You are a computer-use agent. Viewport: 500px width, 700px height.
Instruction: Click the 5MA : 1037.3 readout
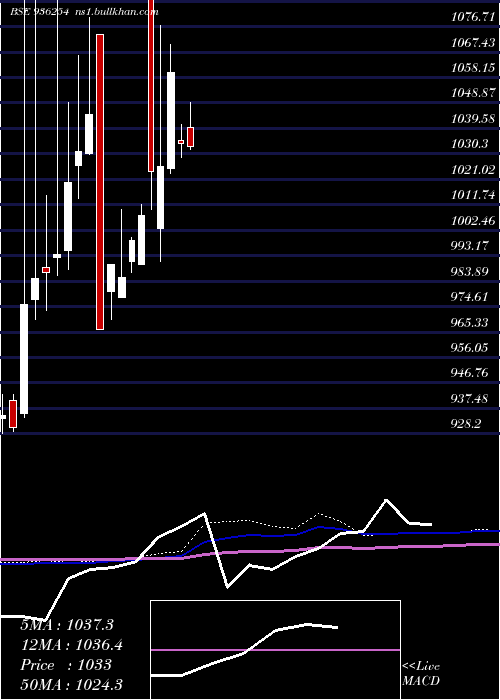[x=67, y=625]
